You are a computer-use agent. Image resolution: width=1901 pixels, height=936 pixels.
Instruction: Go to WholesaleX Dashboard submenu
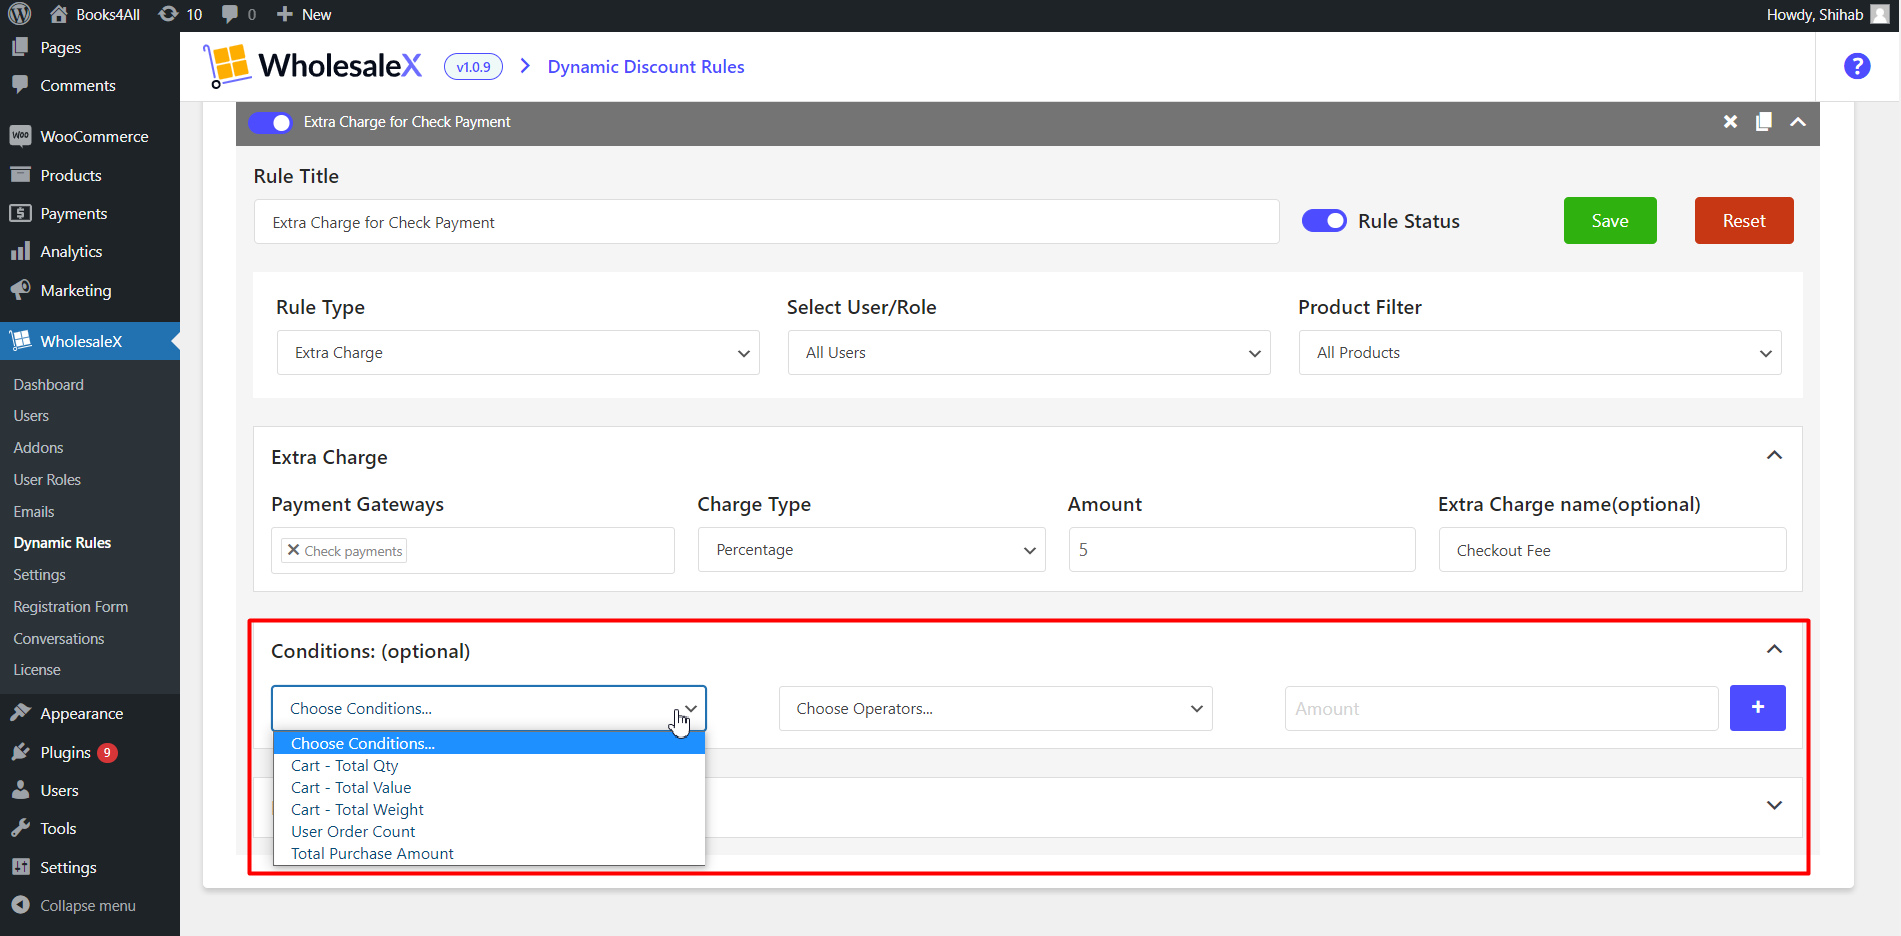click(49, 384)
